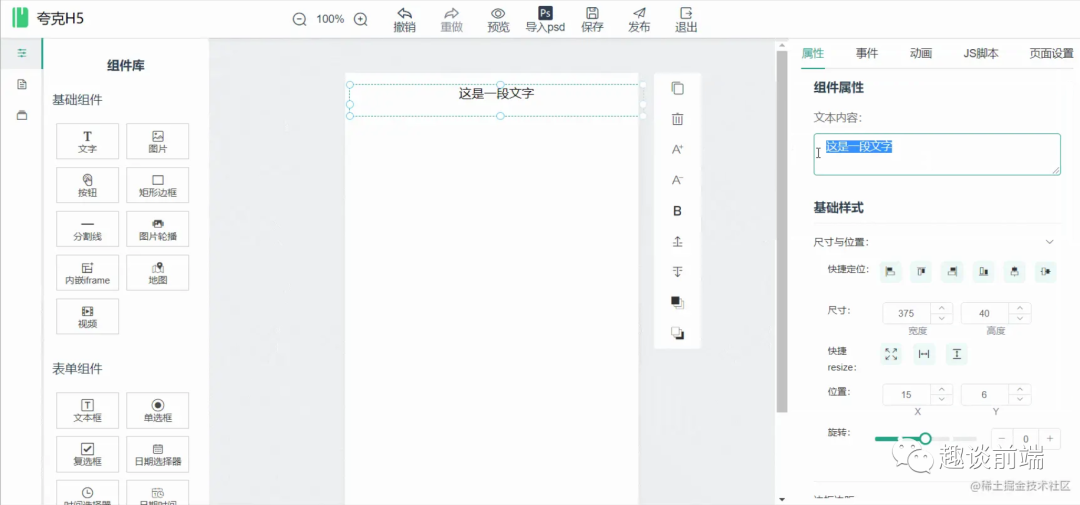Screen dimensions: 1080x505
Task: Add the 复选框 checkbox component
Action: [x=87, y=454]
